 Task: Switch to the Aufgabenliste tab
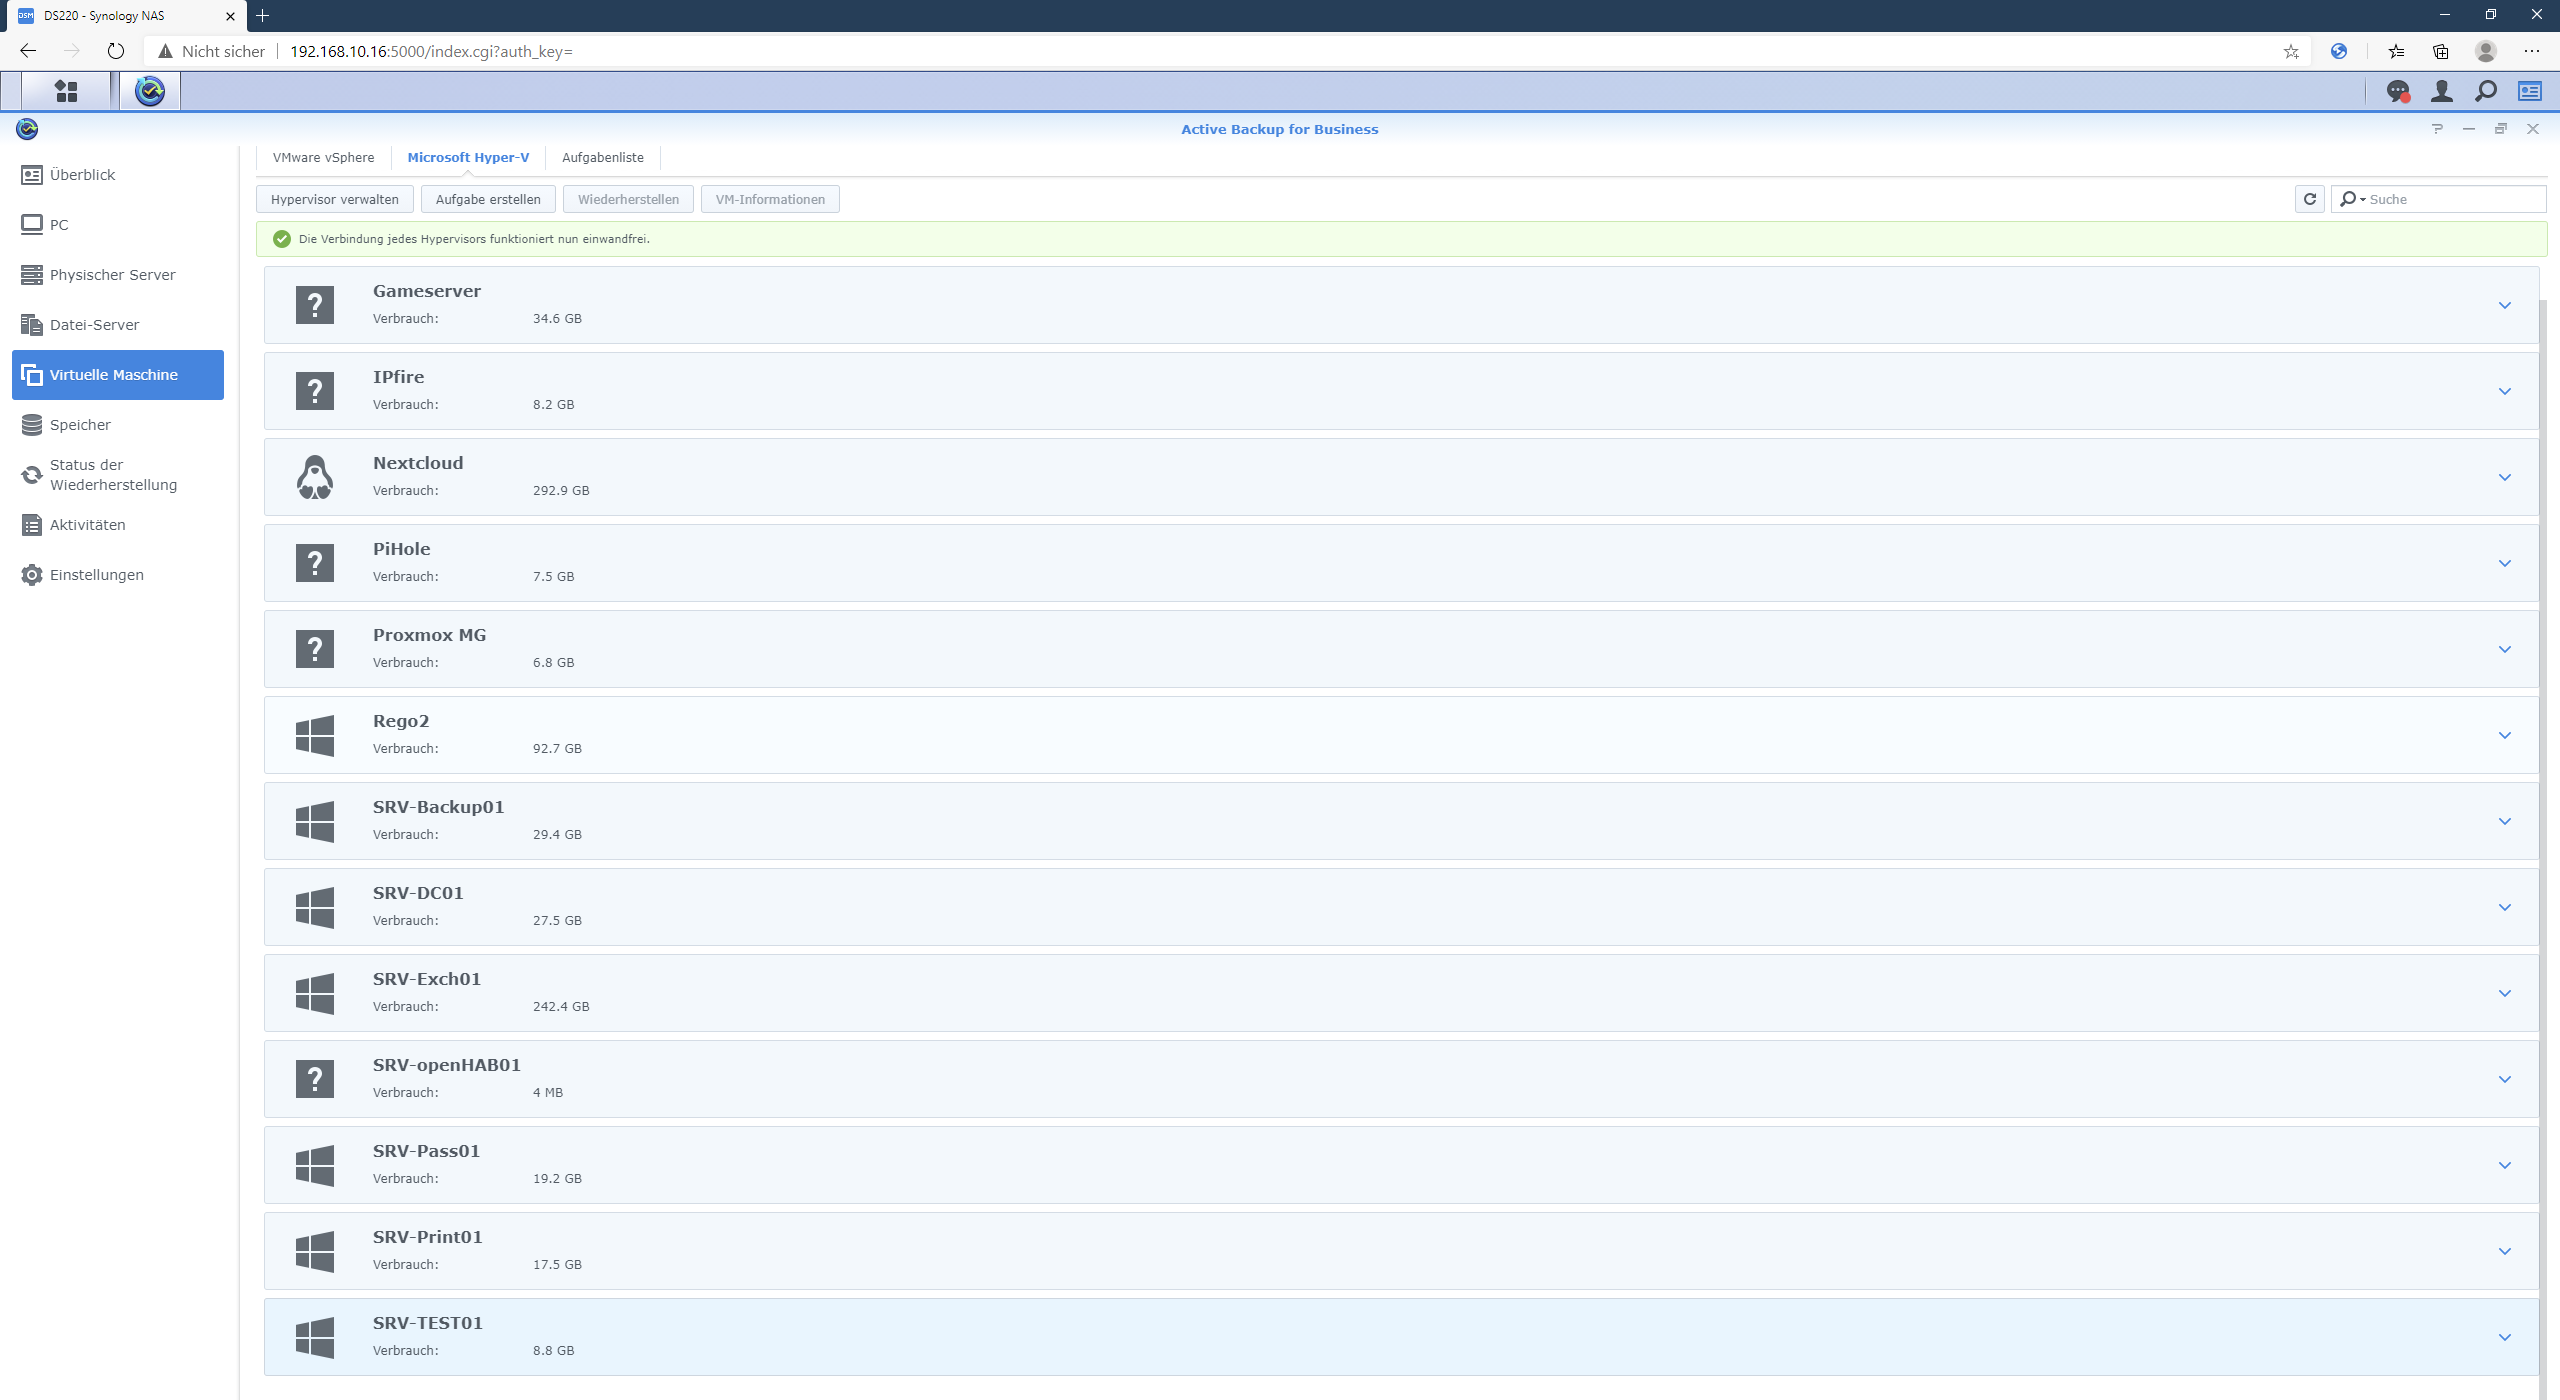pos(602,157)
